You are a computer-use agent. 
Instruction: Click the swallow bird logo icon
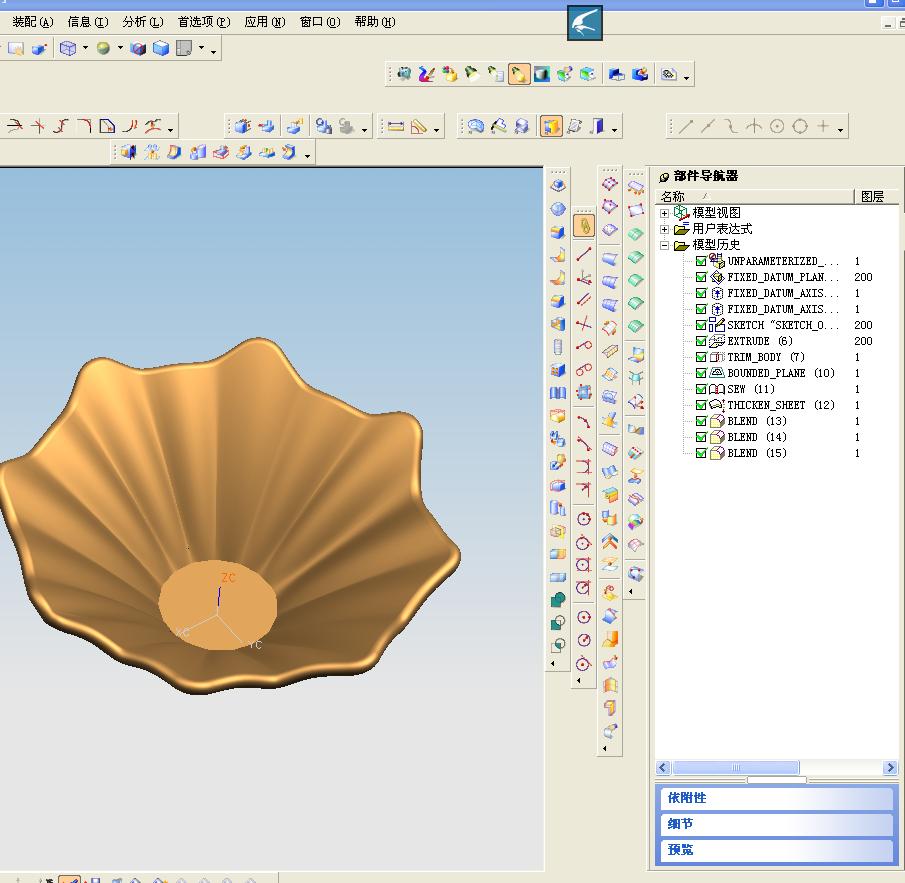pyautogui.click(x=585, y=23)
